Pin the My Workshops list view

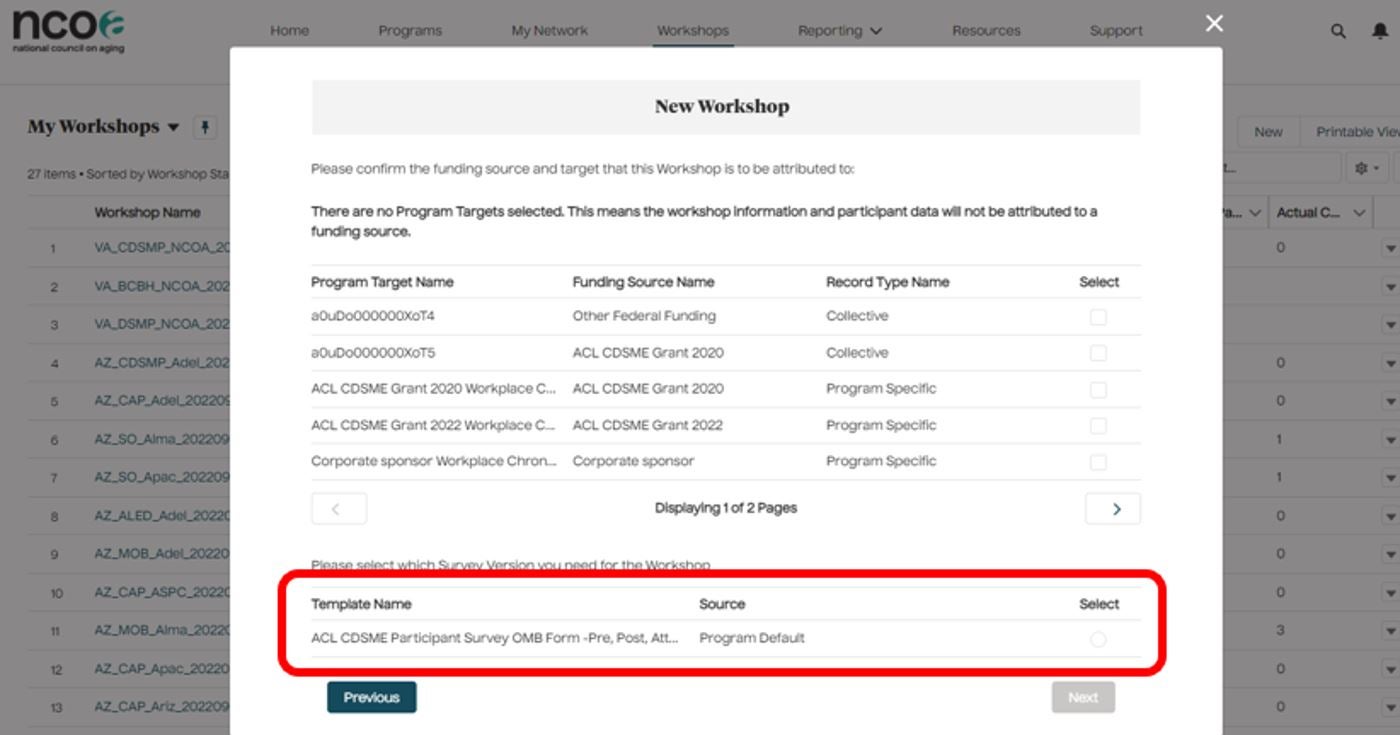tap(204, 127)
